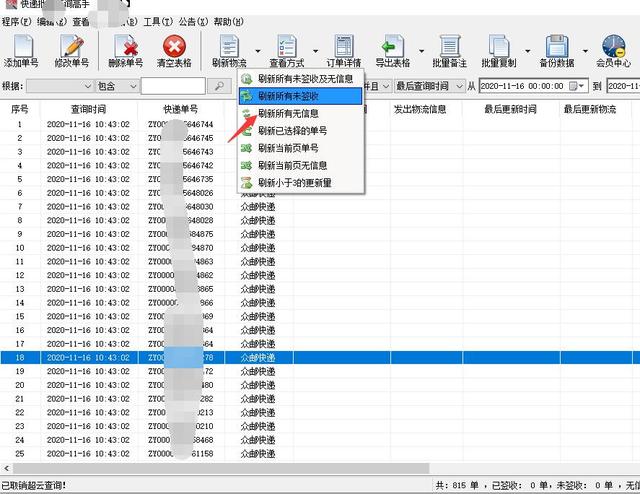
Task: Click status bar total 共: 815 单
Action: (x=457, y=485)
